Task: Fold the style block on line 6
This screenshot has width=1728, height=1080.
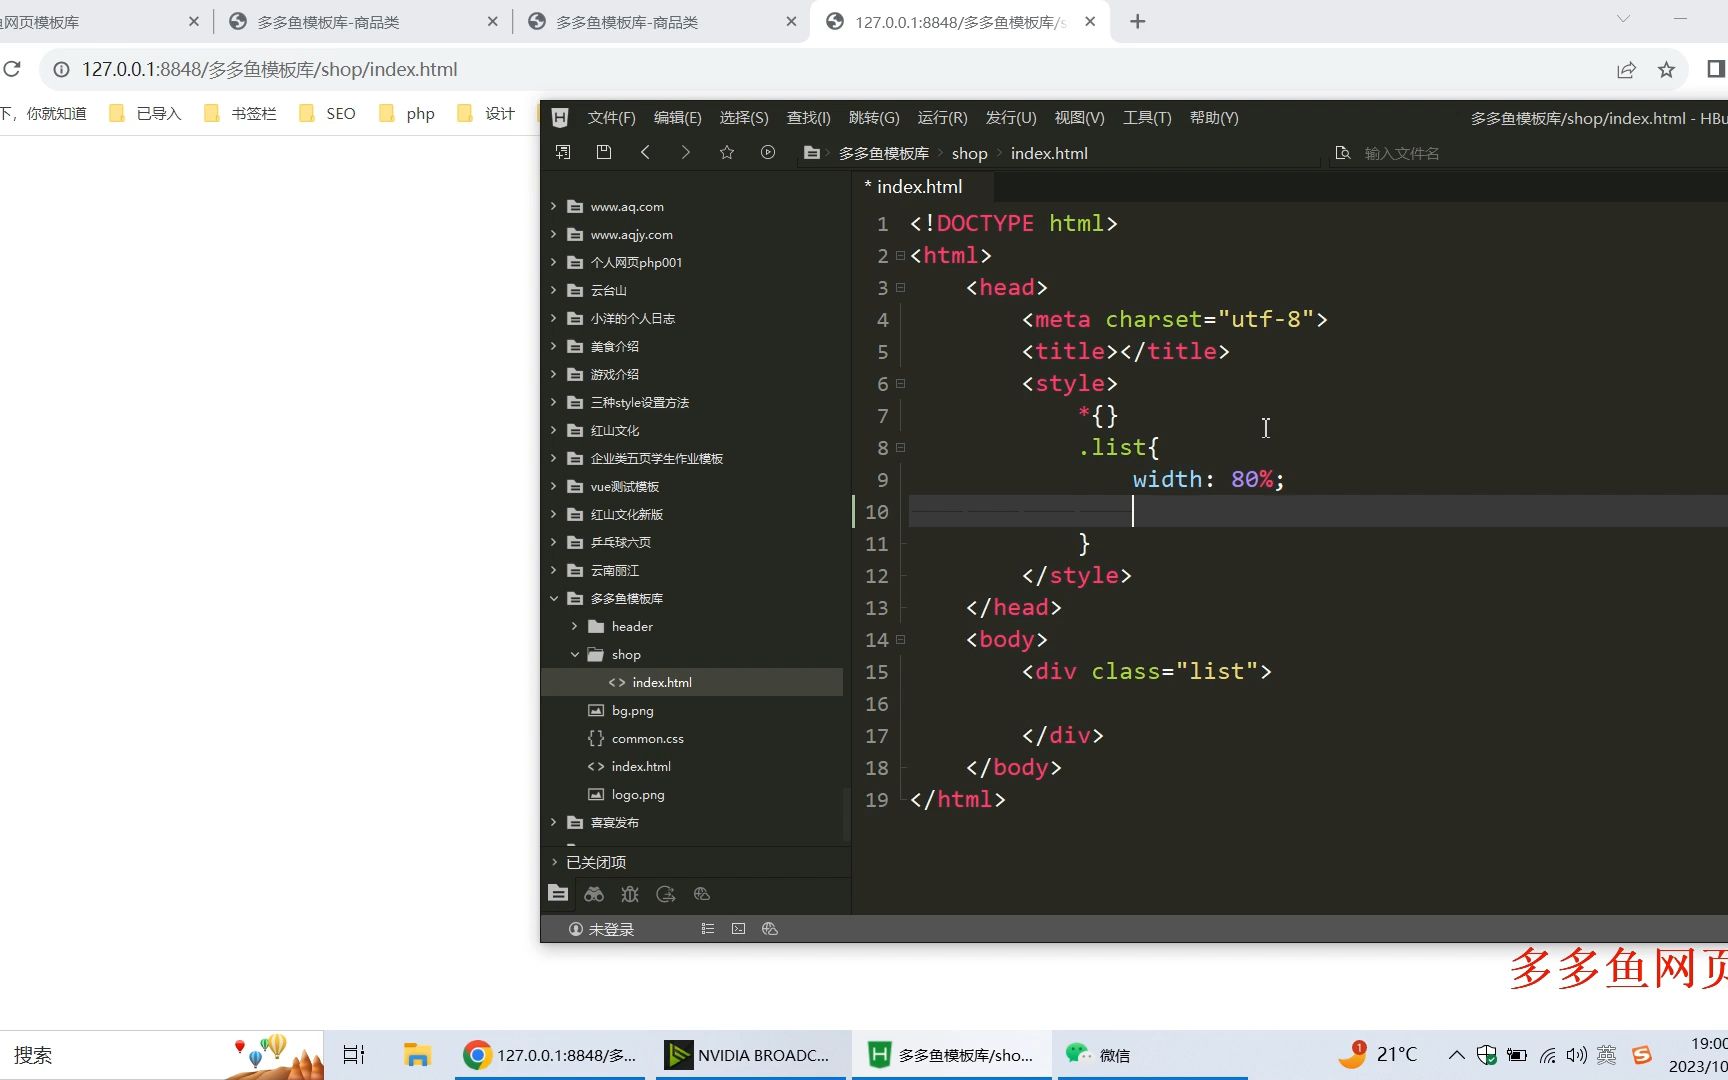Action: (x=900, y=384)
